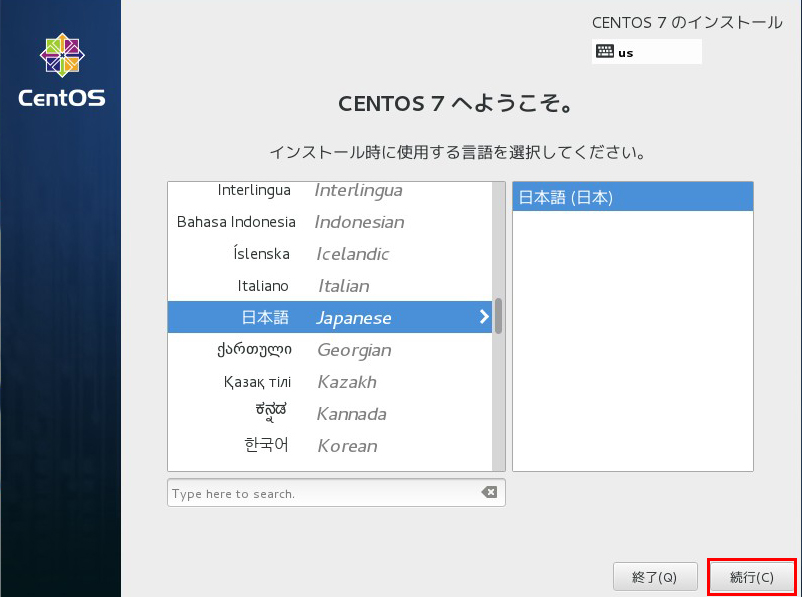Click the language list scrollbar handle
Screen dimensions: 802x597
pos(498,316)
